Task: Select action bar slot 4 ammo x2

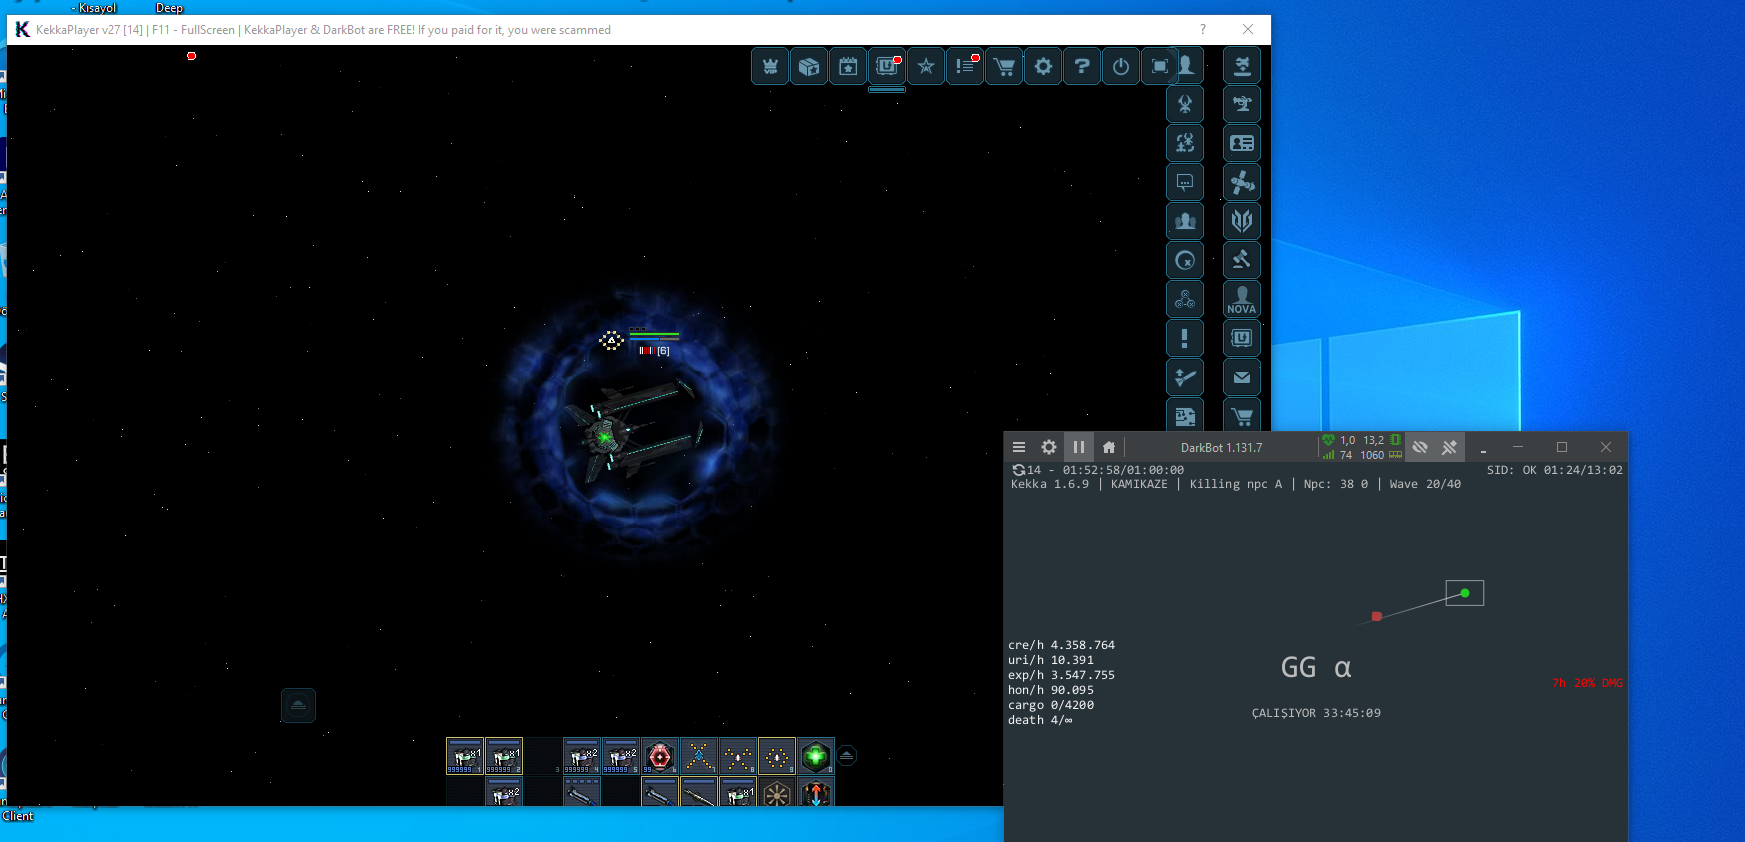Action: [x=582, y=756]
